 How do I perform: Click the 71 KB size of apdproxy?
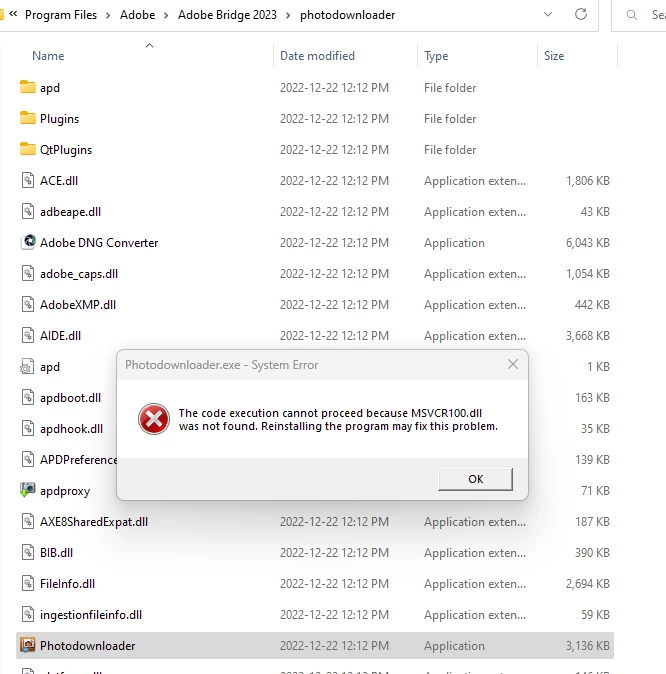(595, 490)
